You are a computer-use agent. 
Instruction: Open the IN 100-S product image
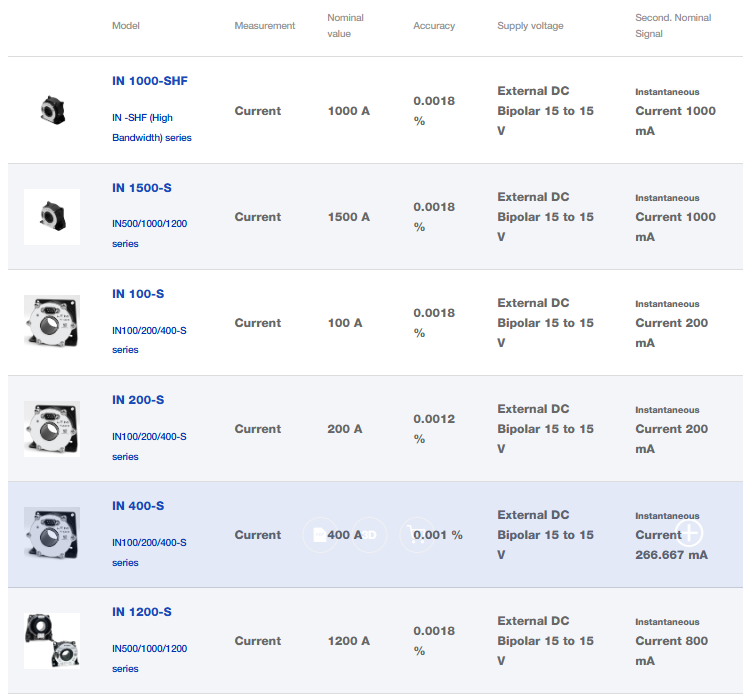point(52,322)
